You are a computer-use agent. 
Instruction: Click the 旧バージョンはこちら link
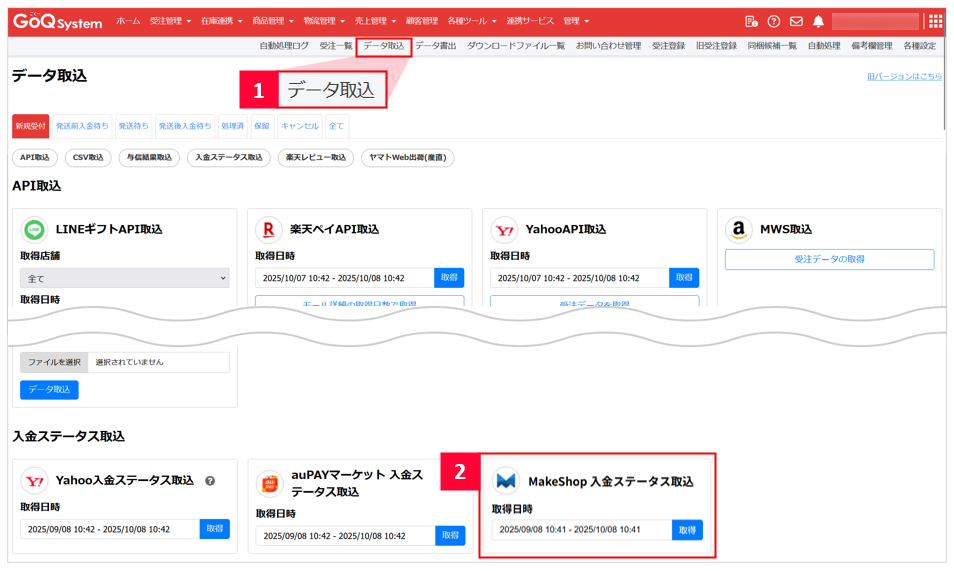pos(903,76)
